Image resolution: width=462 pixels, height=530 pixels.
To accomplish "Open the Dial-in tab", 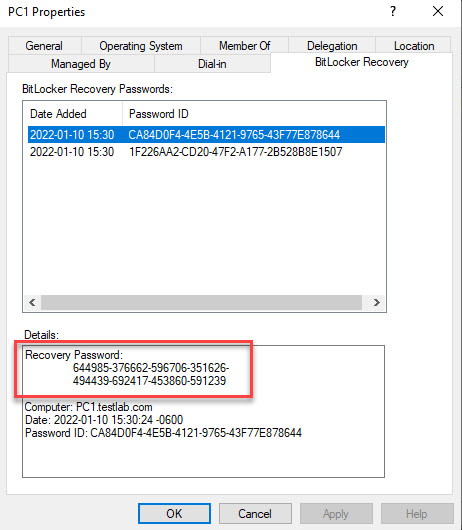I will point(212,64).
